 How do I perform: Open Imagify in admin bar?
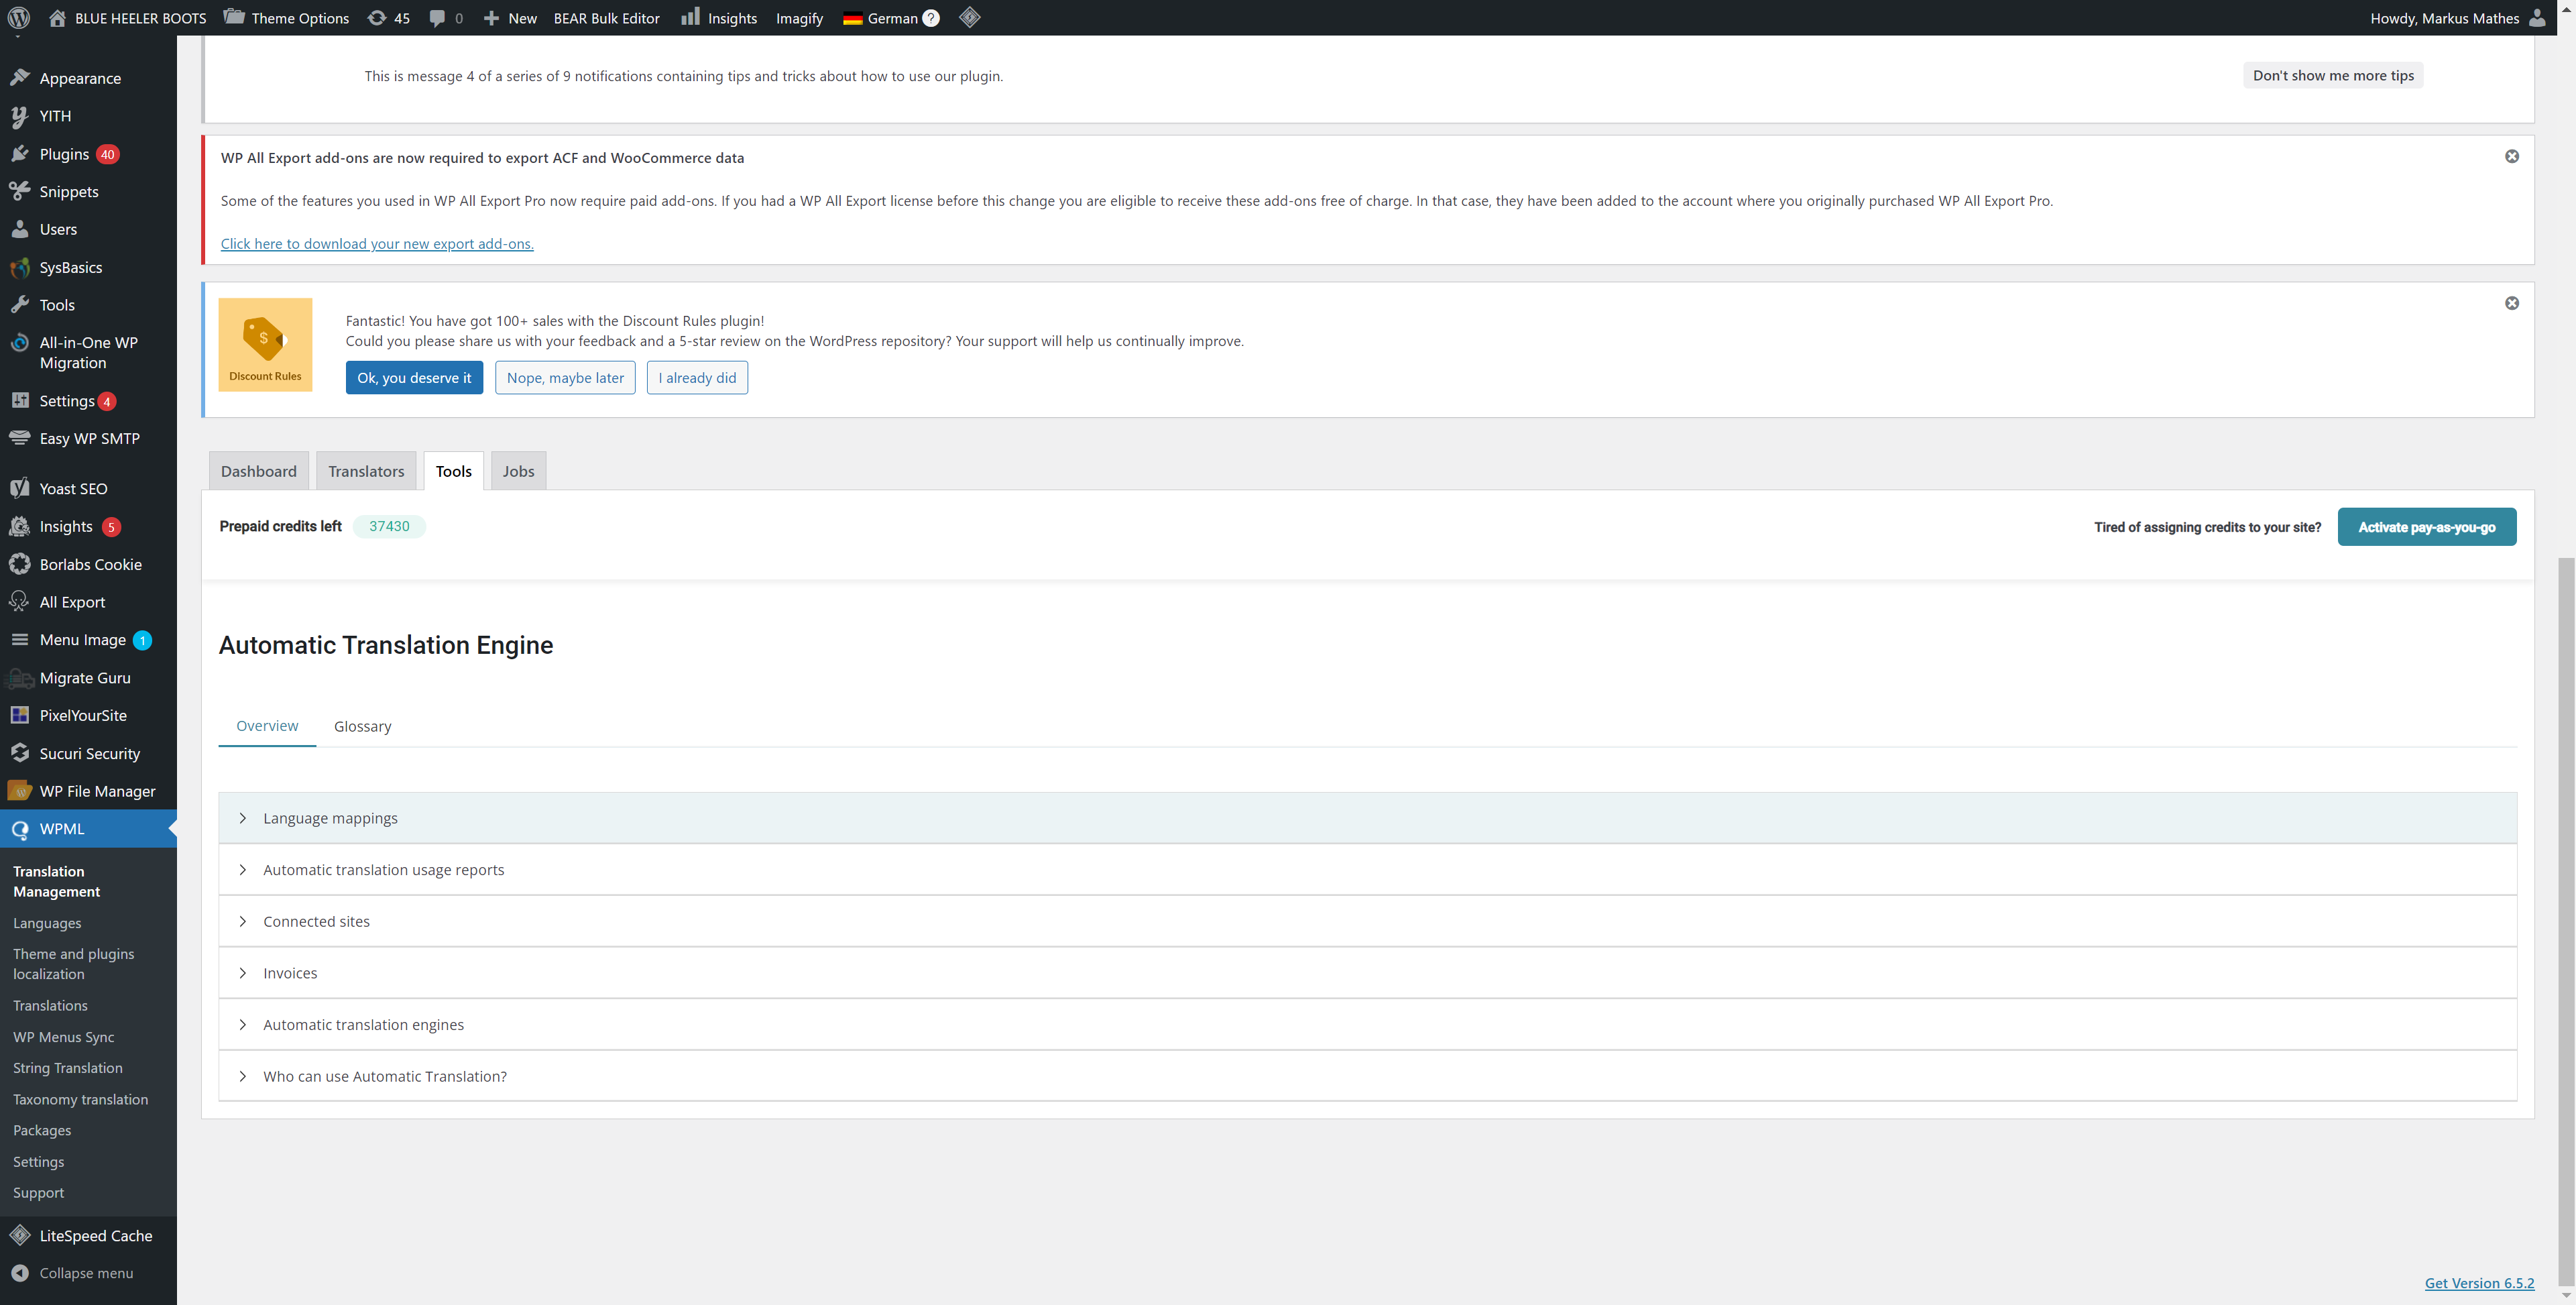click(x=799, y=18)
